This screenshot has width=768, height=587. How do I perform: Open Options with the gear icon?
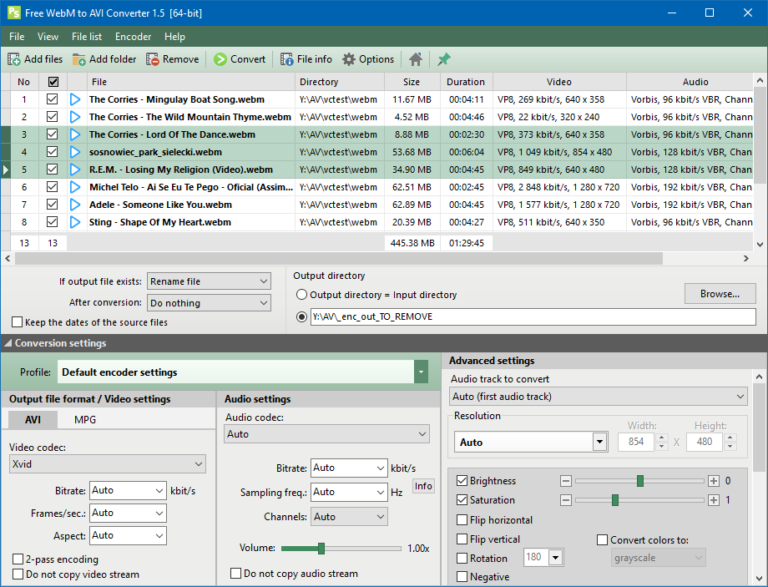pyautogui.click(x=349, y=59)
